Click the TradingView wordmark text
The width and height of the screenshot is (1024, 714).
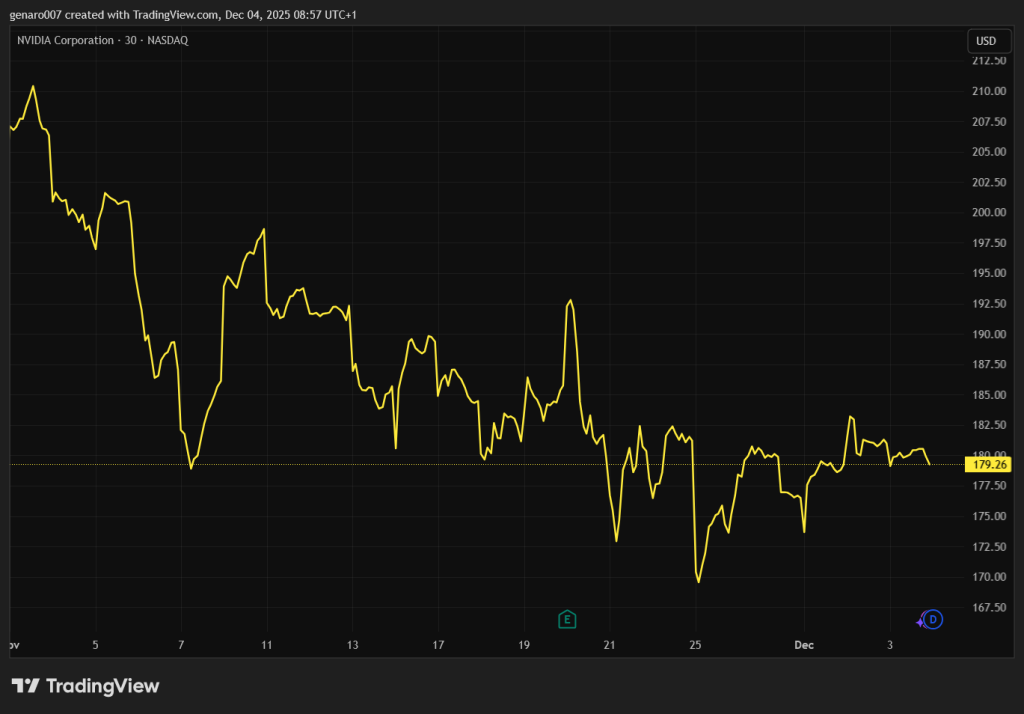click(x=103, y=686)
